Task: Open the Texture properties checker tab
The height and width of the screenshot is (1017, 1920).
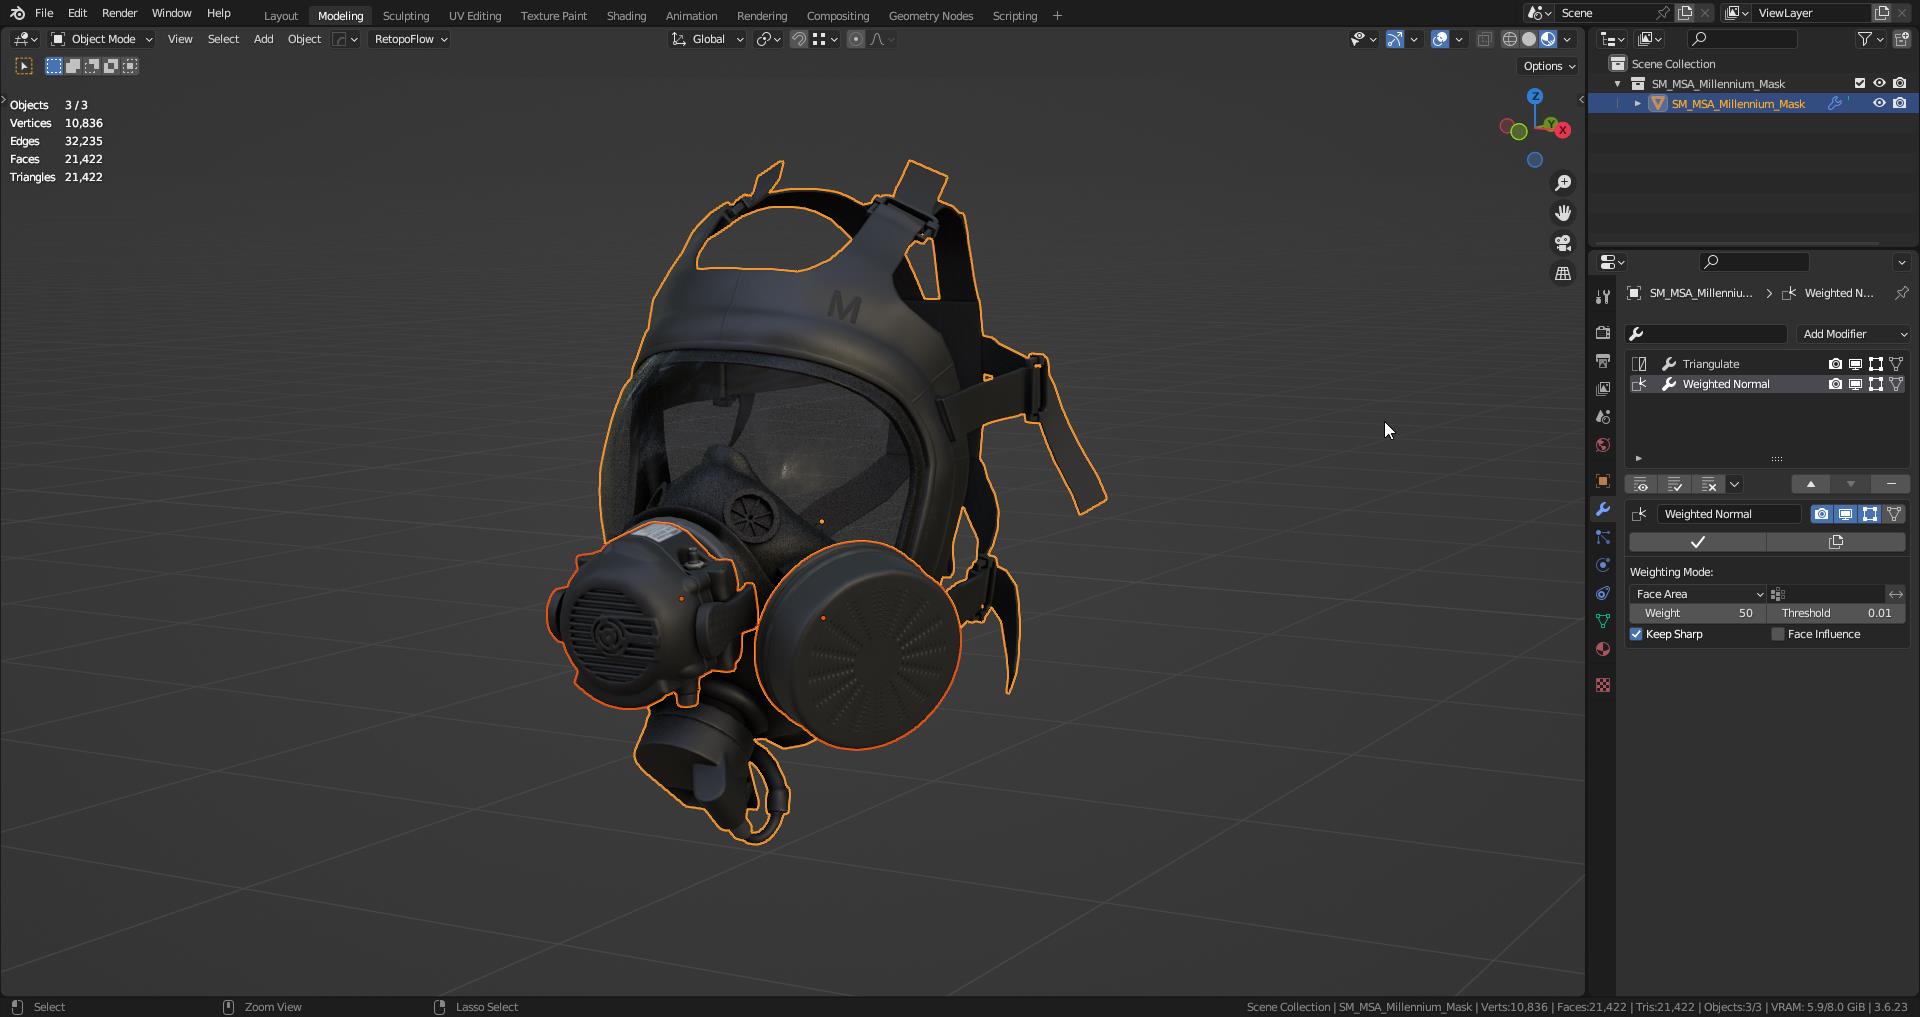Action: pos(1603,685)
